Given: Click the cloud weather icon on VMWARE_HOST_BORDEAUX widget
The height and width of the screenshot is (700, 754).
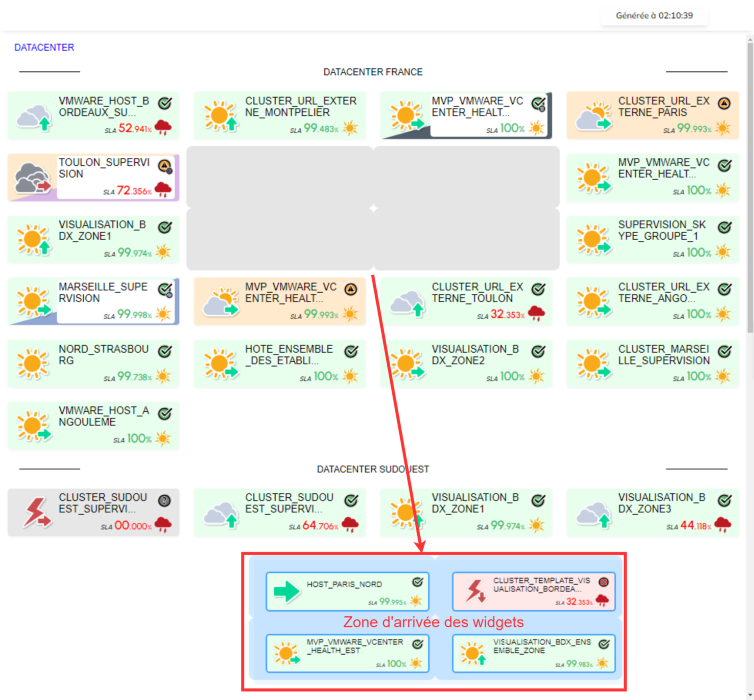Looking at the screenshot, I should pos(32,116).
